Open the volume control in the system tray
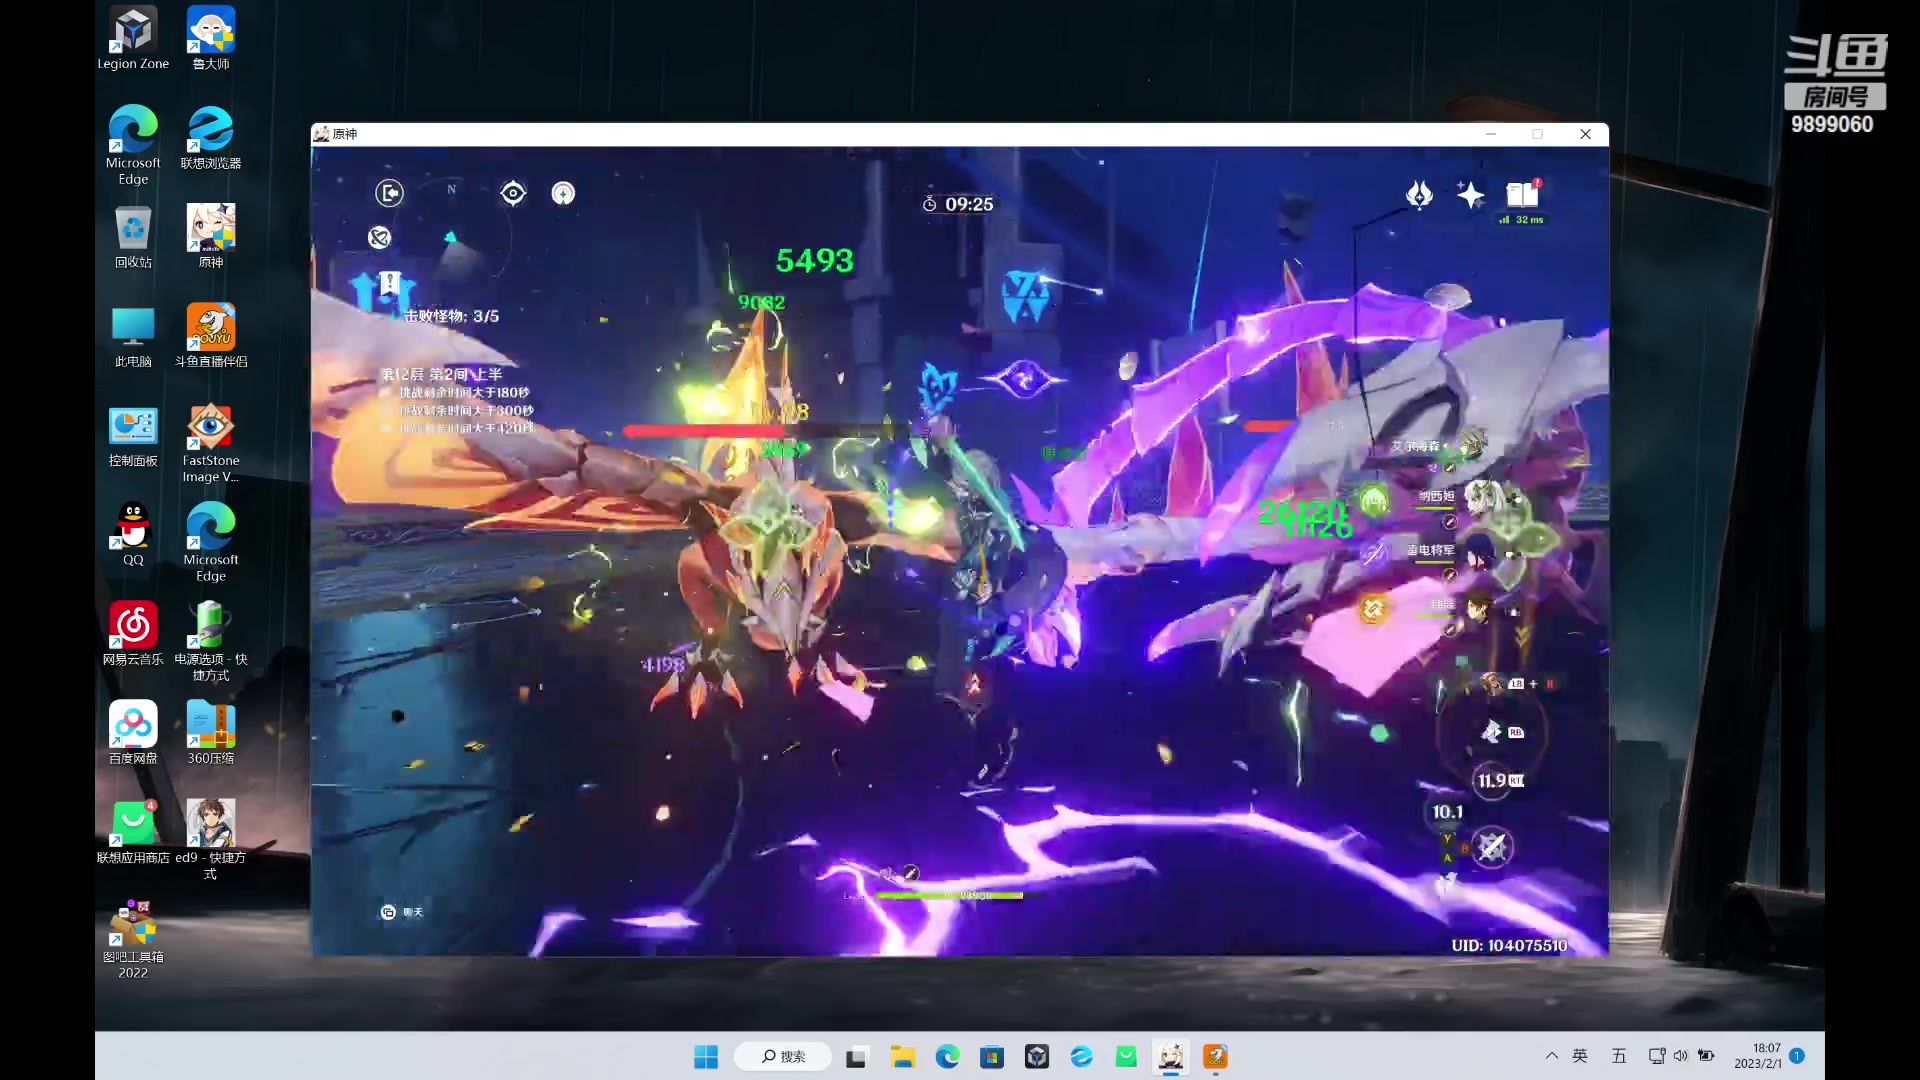Screen dimensions: 1920x1080 (x=1681, y=1056)
